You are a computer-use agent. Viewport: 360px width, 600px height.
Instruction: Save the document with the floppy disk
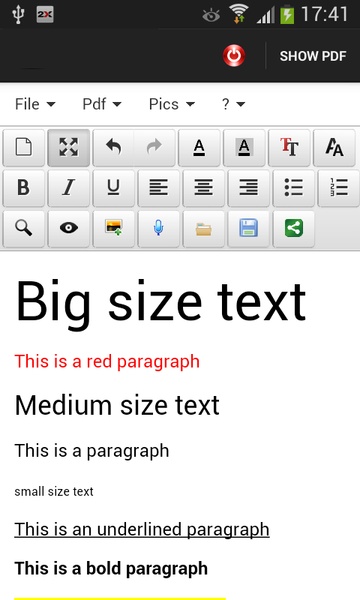click(x=249, y=228)
